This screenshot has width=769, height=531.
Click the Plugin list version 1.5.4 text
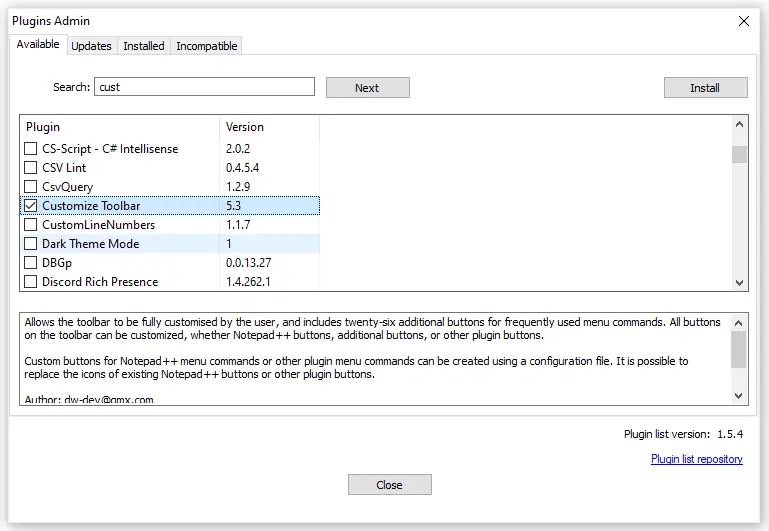(683, 434)
